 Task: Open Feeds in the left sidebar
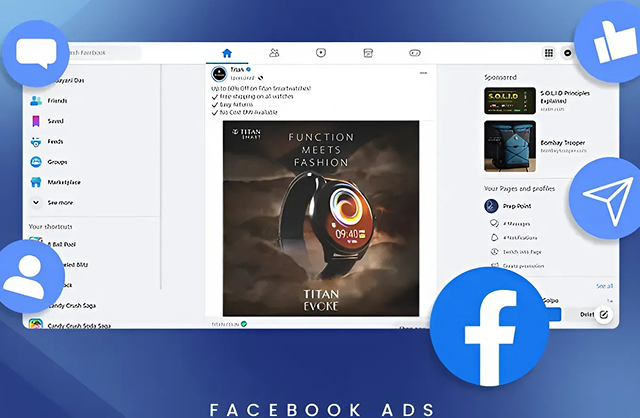[x=47, y=142]
